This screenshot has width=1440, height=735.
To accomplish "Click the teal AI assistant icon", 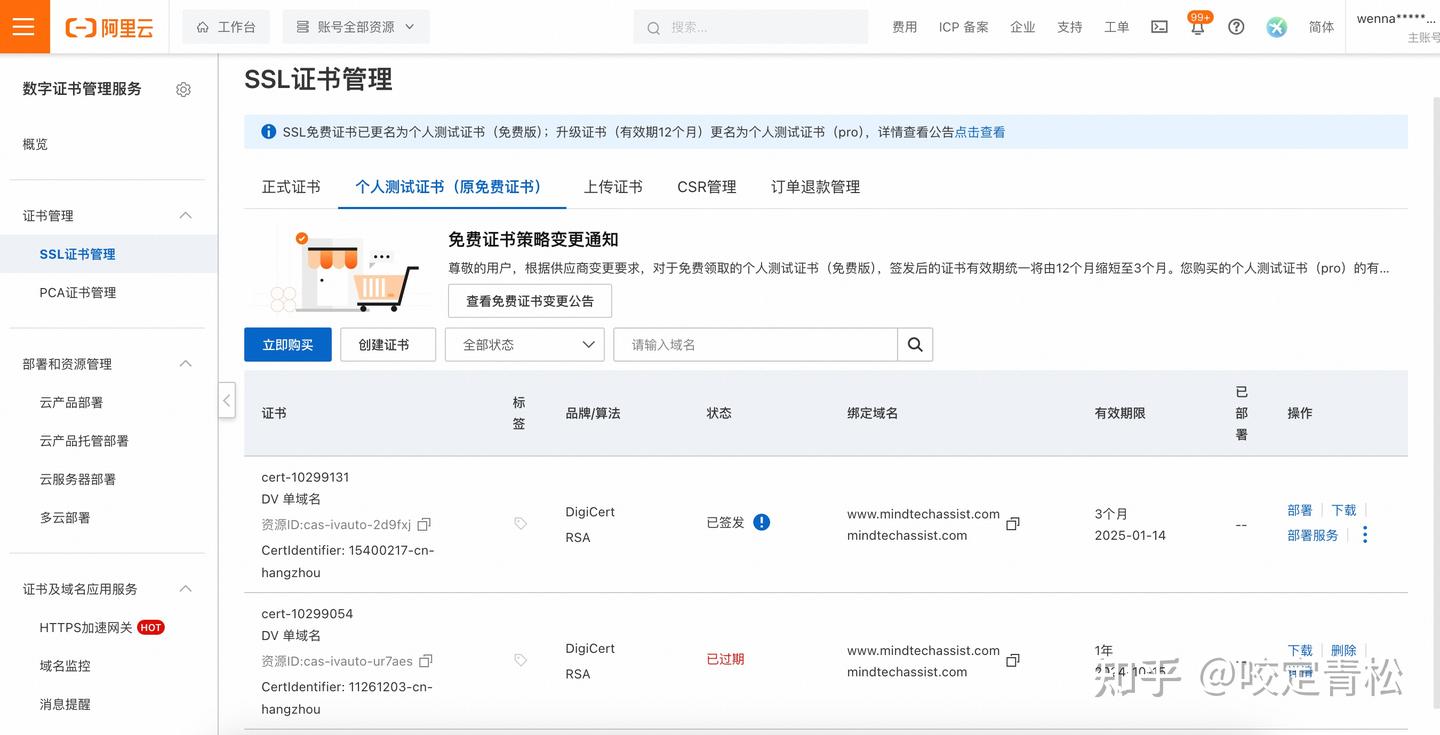I will pyautogui.click(x=1276, y=27).
